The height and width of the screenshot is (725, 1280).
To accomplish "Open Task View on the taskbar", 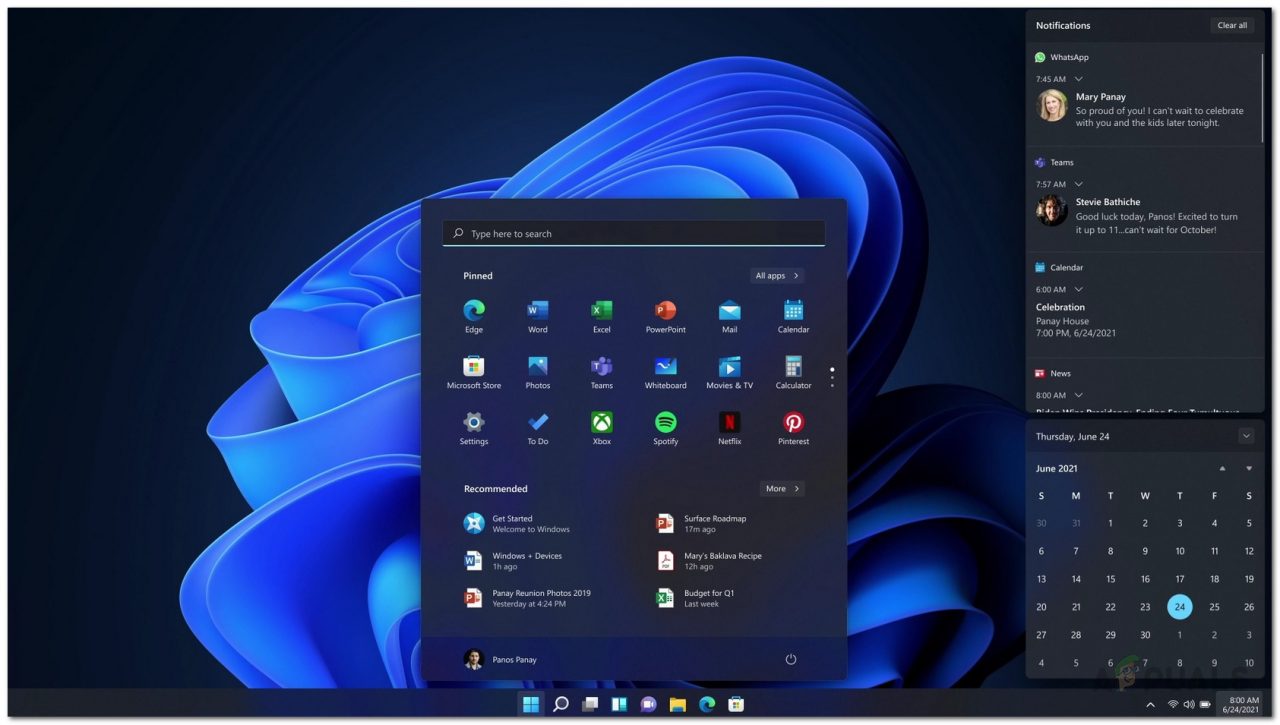I will click(590, 704).
